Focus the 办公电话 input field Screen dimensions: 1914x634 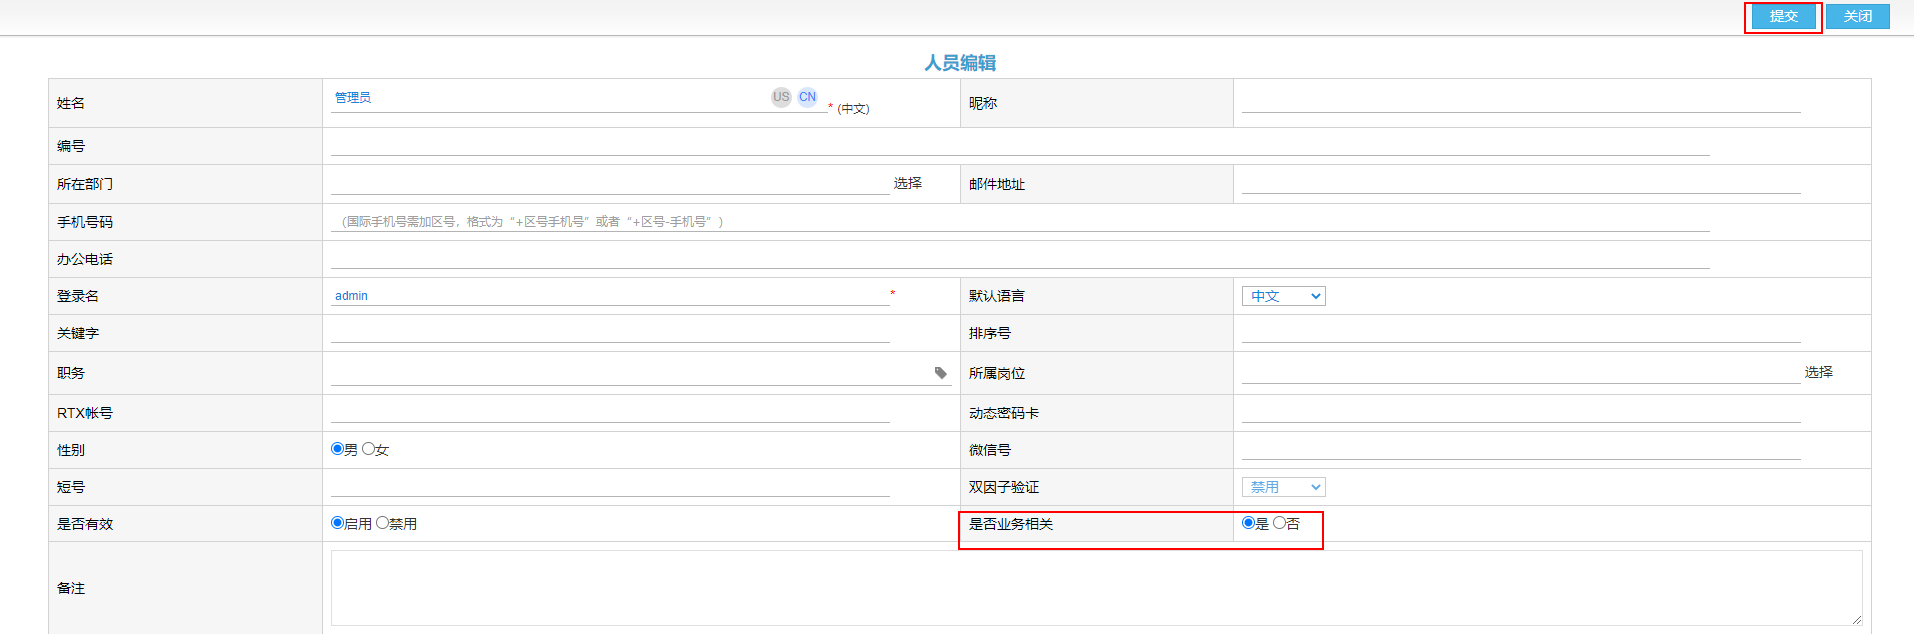point(1020,258)
